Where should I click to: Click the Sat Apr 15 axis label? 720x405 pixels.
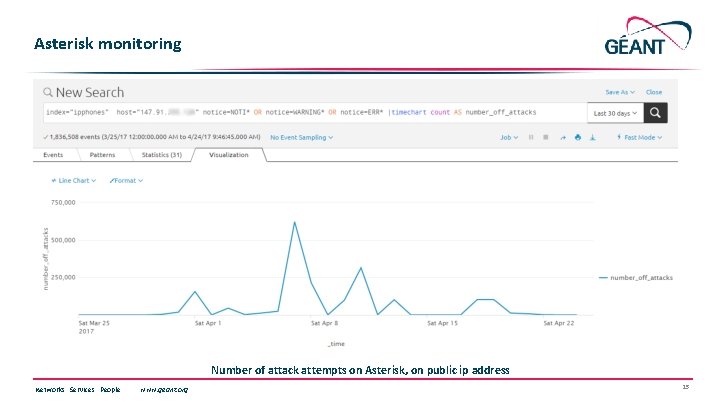443,323
